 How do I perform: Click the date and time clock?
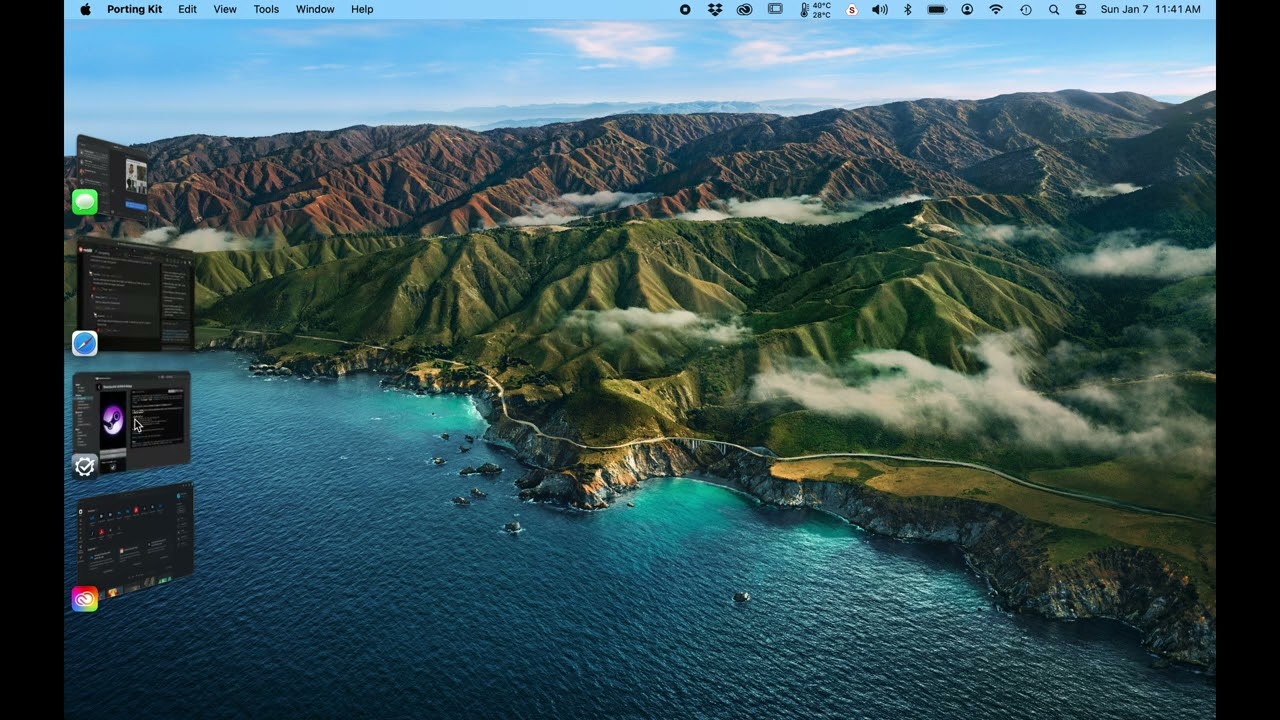point(1150,9)
